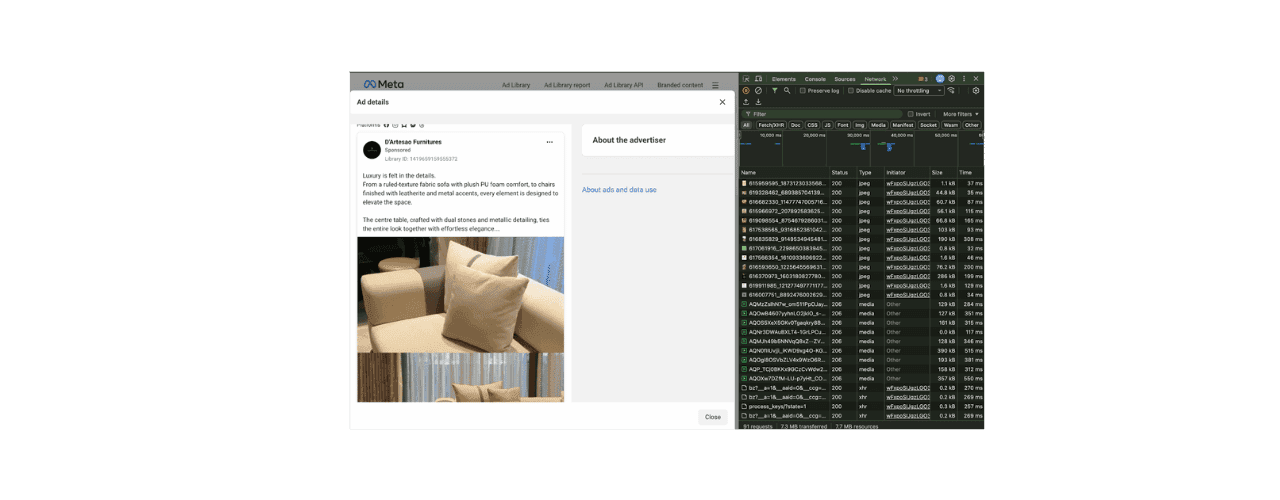Open Ad Library in the Meta header
Viewport: 1280px width, 500px height.
pyautogui.click(x=516, y=85)
